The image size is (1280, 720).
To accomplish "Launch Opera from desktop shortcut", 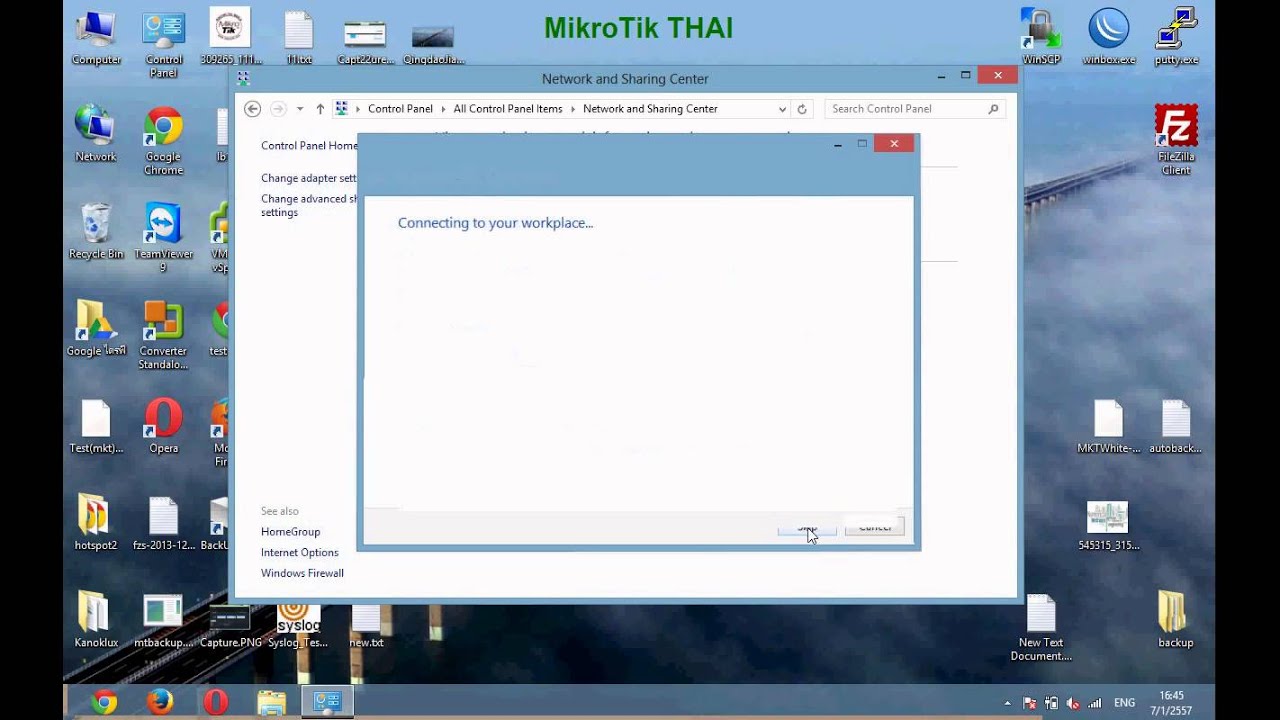I will click(163, 426).
